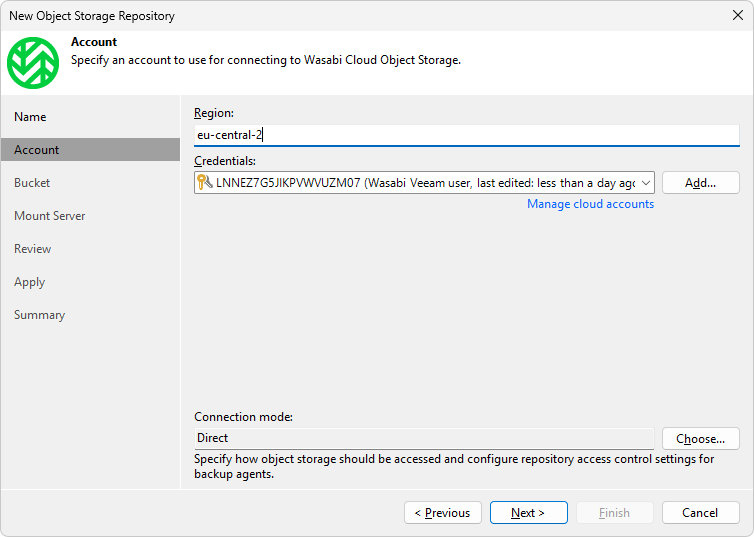
Task: Go to the Bucket wizard step
Action: point(32,183)
